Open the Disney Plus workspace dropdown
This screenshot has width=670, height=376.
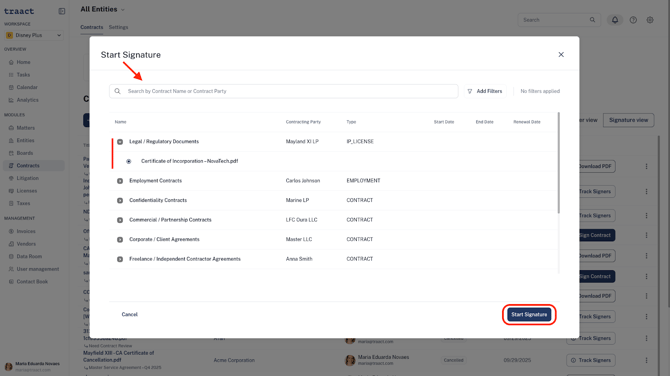34,35
